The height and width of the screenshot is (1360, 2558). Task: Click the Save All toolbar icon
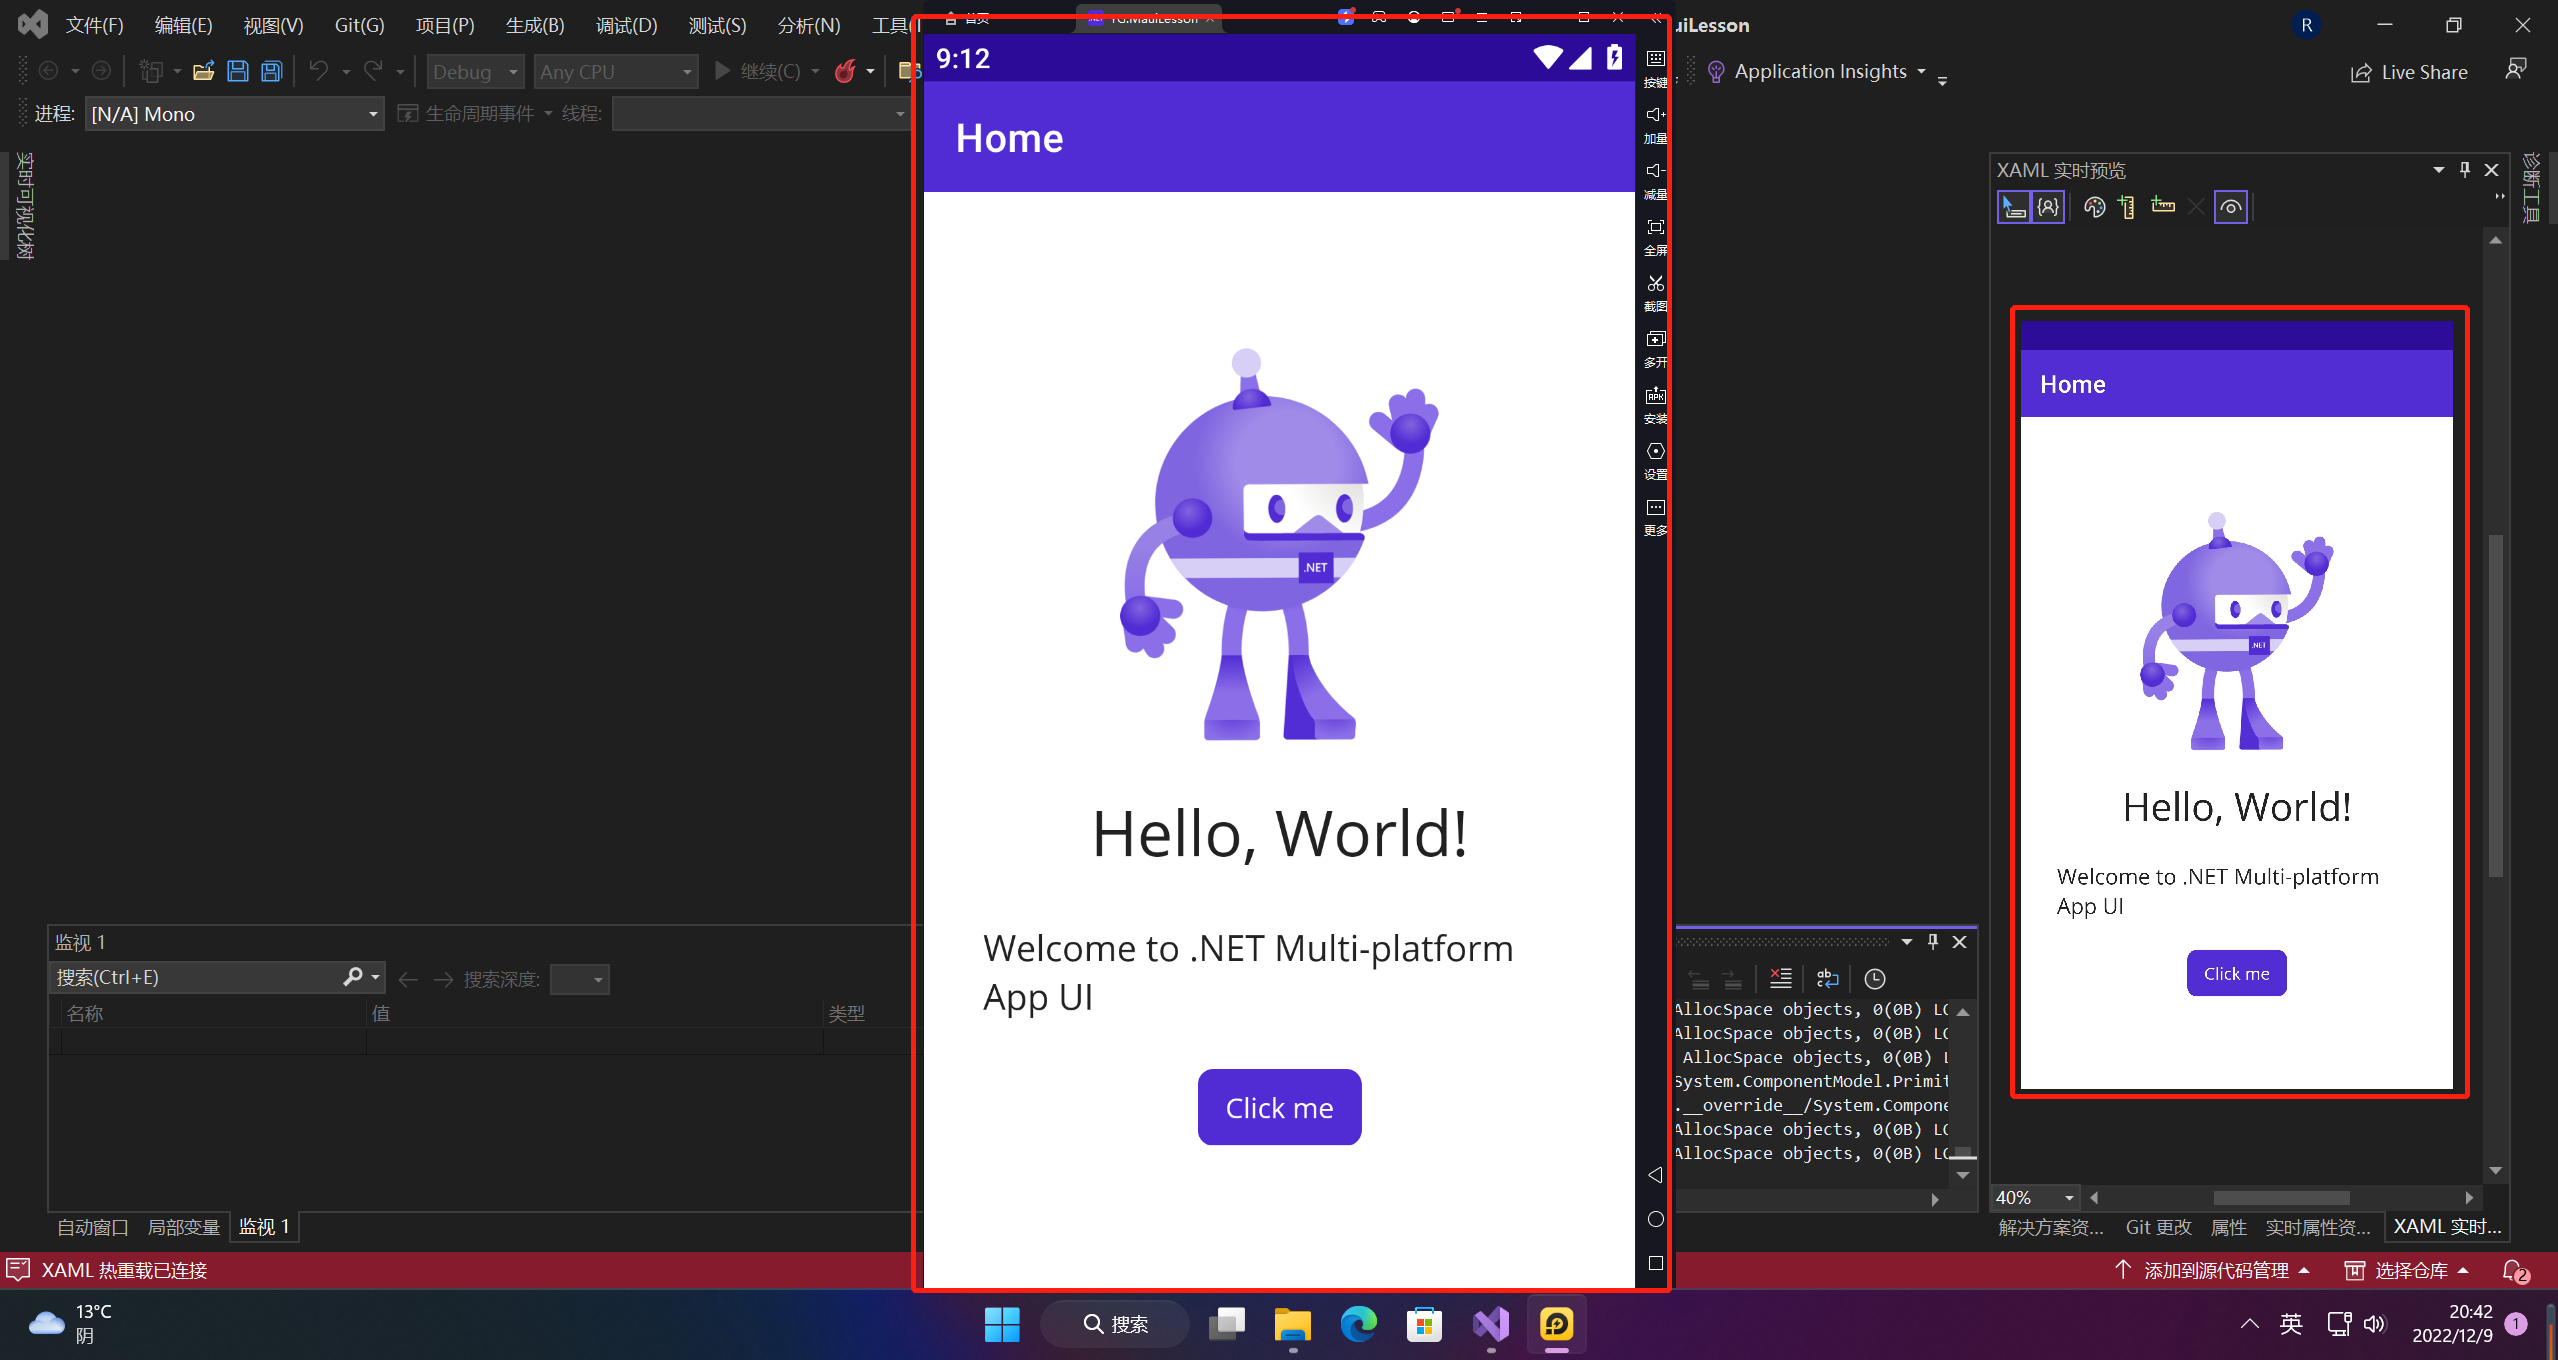[272, 71]
